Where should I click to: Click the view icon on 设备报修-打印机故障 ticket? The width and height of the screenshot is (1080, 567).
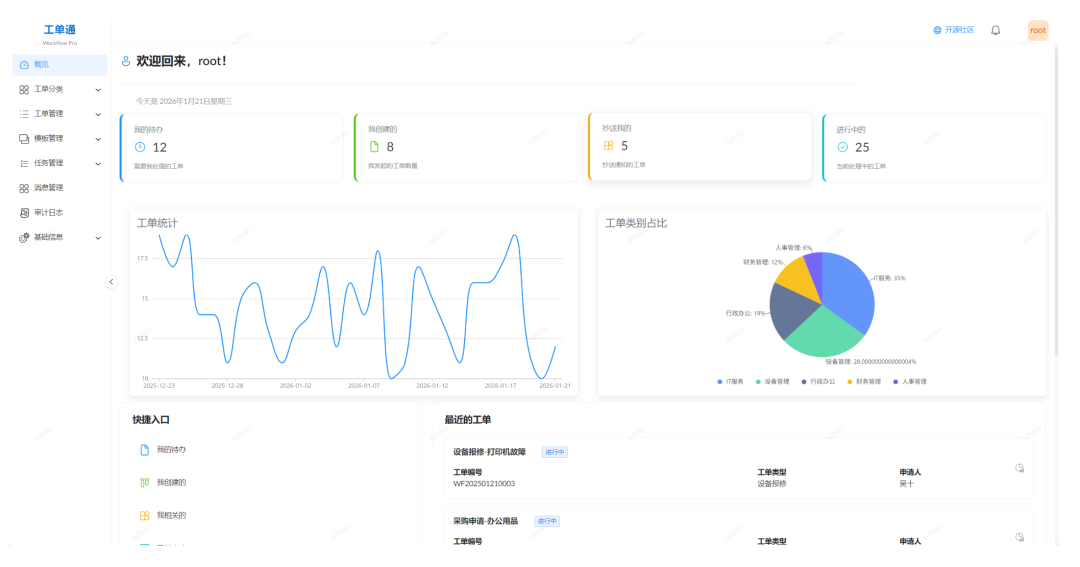coord(1019,468)
